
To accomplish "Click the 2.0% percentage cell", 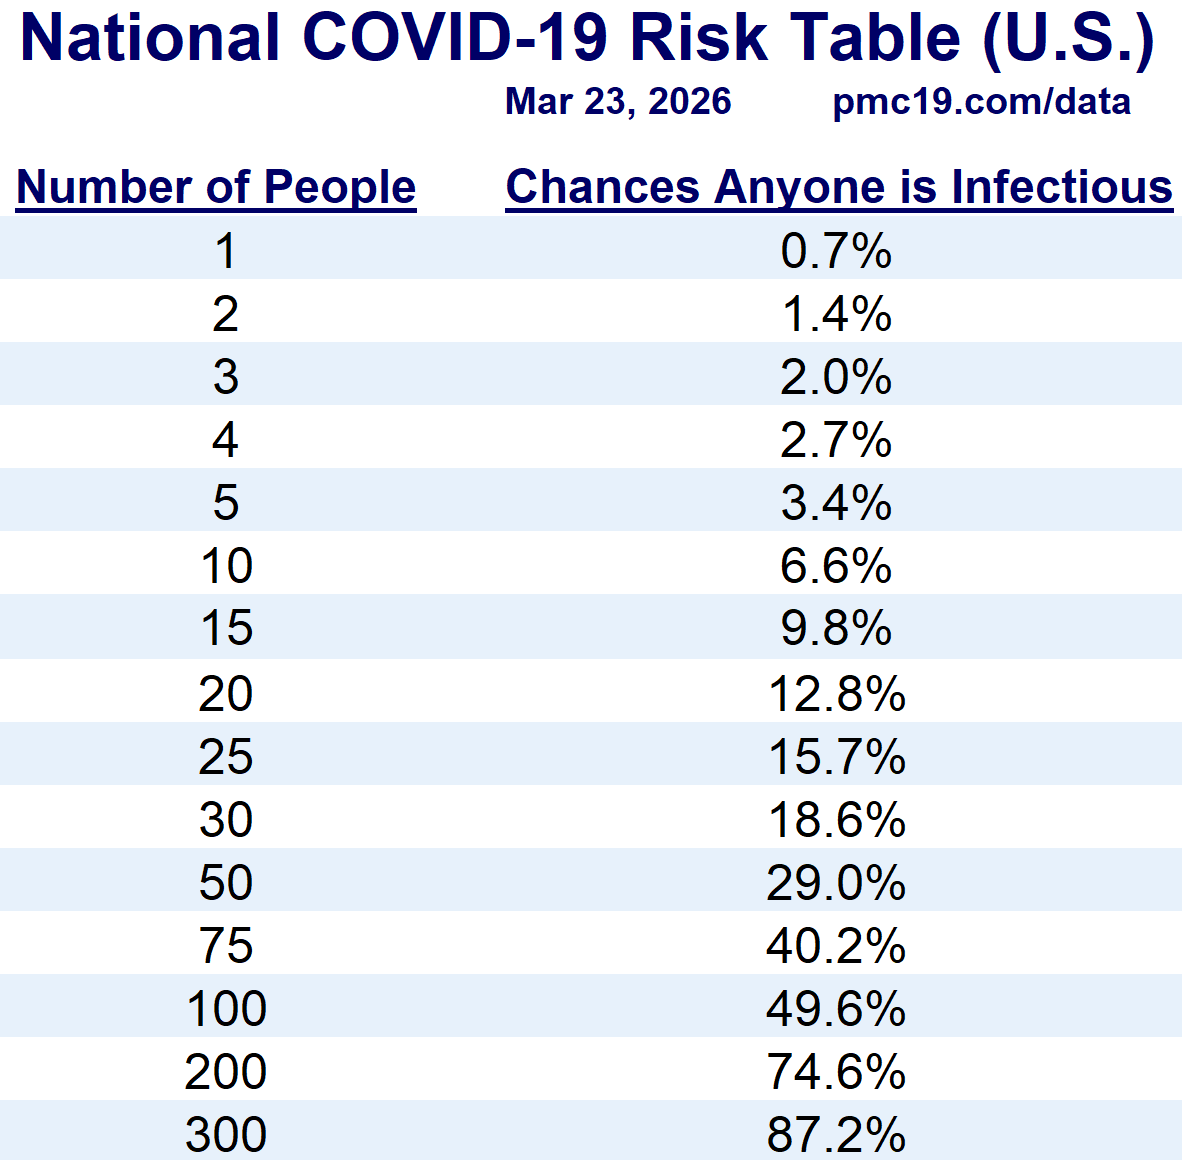I will click(836, 377).
